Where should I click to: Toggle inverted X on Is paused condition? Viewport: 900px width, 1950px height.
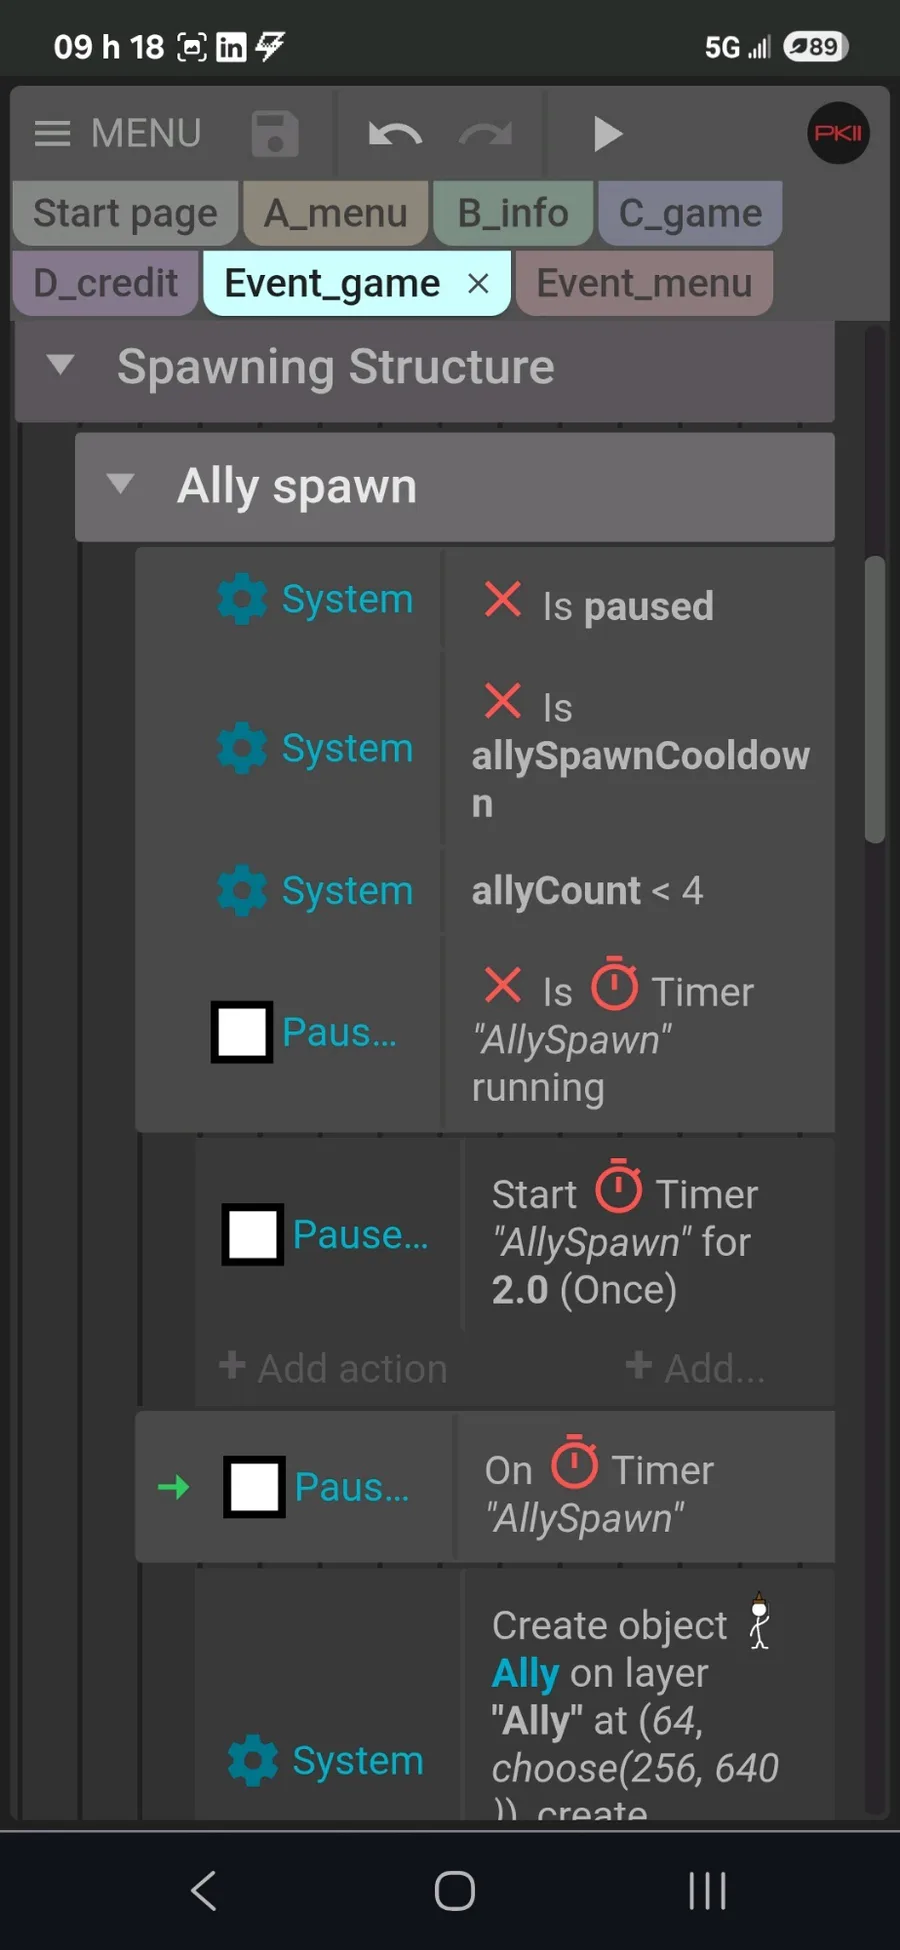(x=502, y=600)
